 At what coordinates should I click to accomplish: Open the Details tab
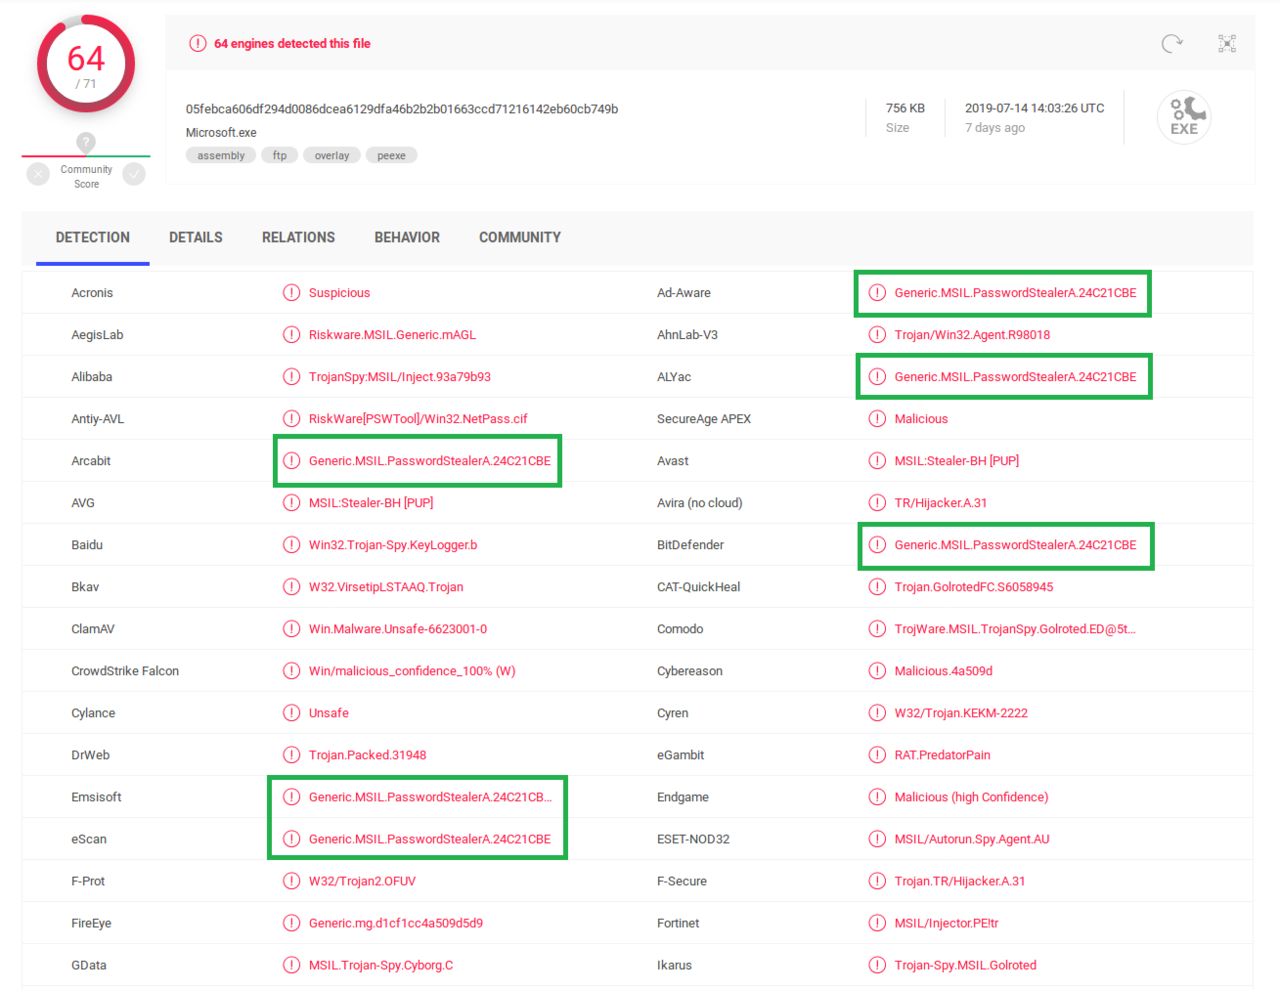pyautogui.click(x=195, y=237)
